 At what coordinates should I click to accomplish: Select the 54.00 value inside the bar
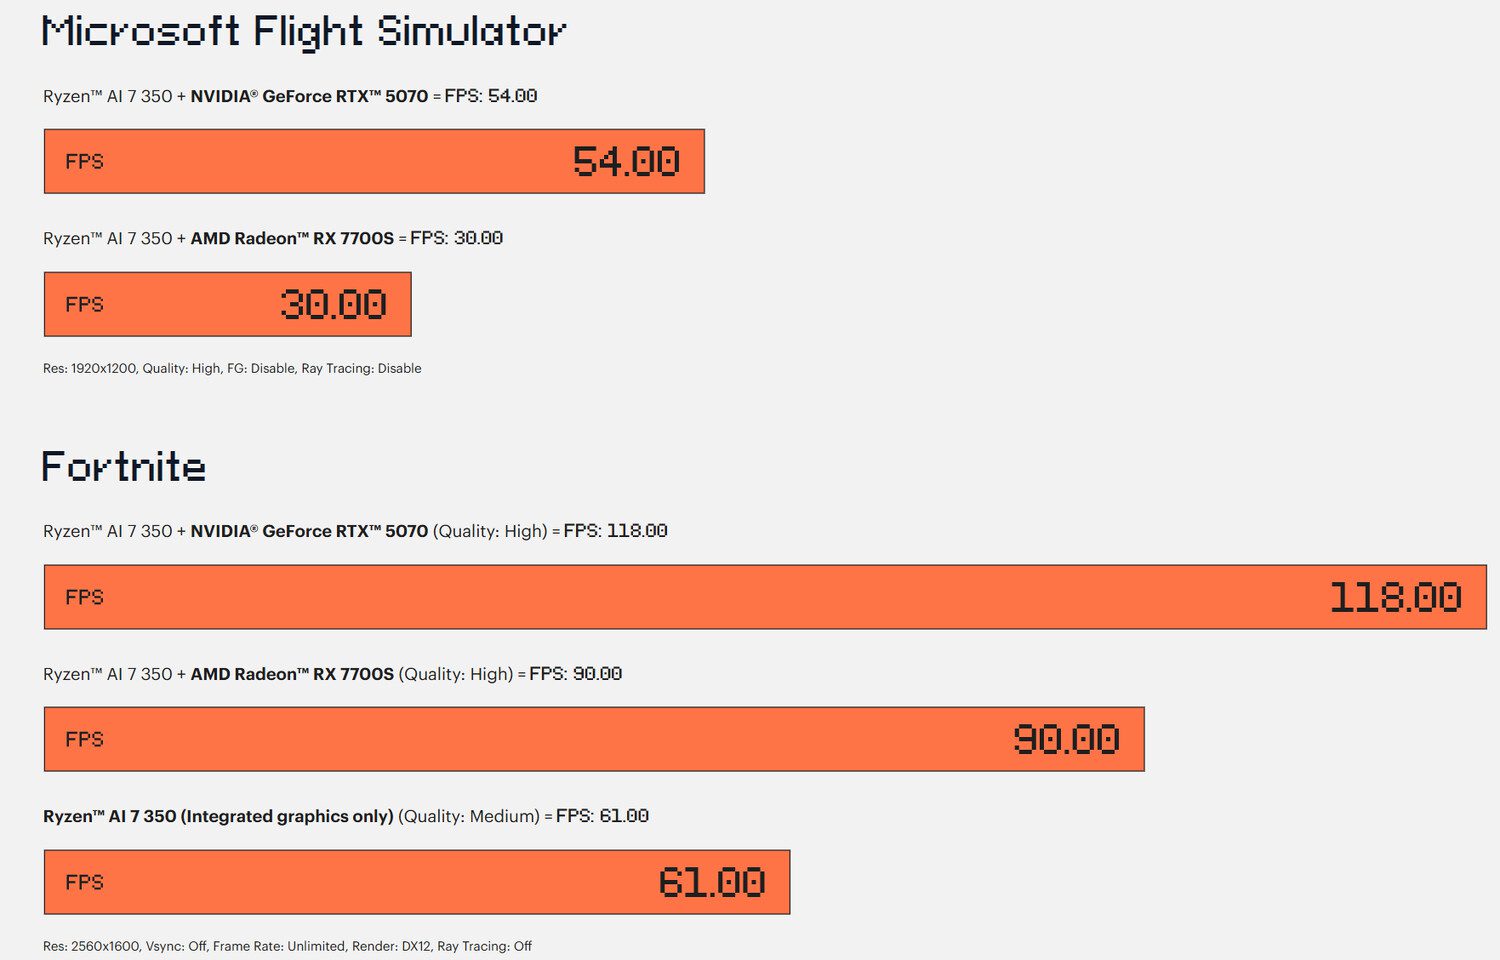point(626,162)
